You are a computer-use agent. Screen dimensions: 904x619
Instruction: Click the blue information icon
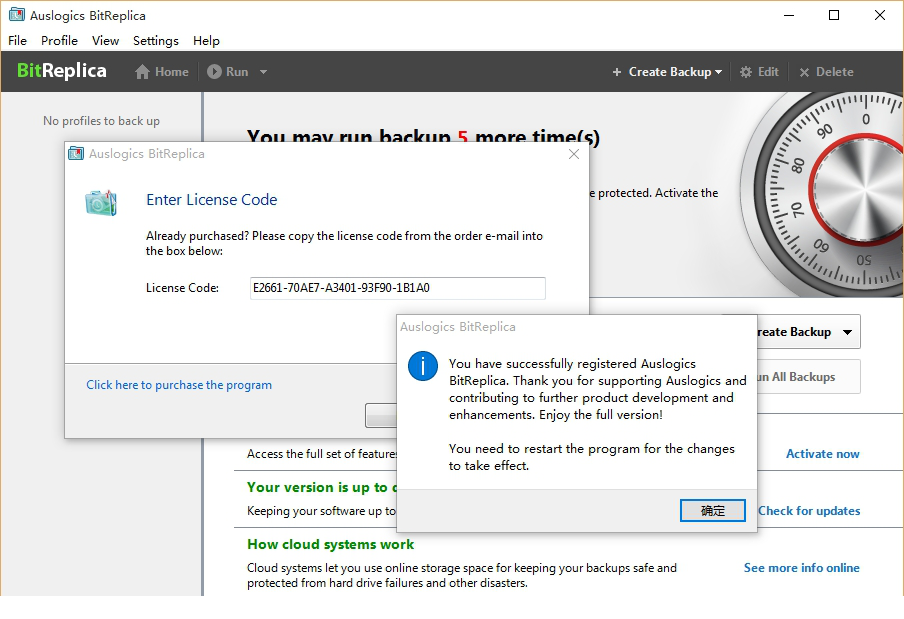coord(423,366)
